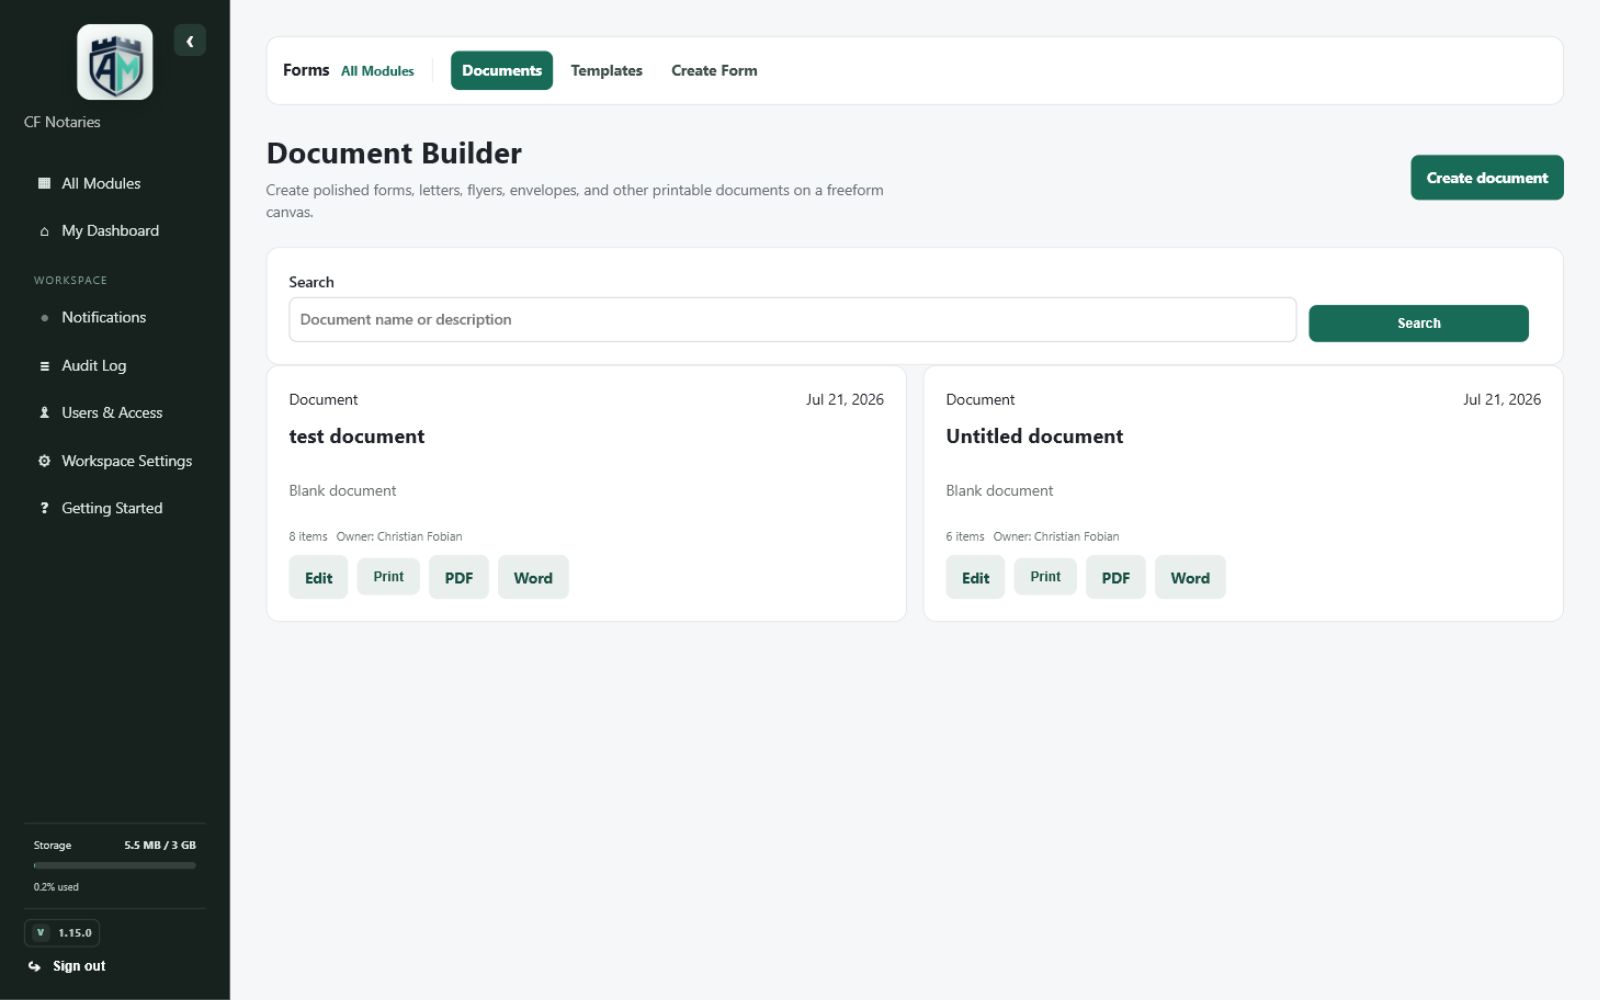The height and width of the screenshot is (1000, 1600).
Task: Click the All Modules grid icon in sidebar
Action: [44, 183]
